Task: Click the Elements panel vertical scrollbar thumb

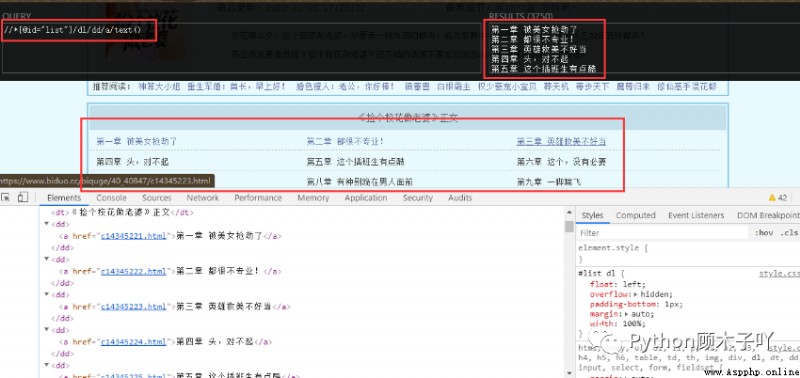Action: tap(569, 227)
